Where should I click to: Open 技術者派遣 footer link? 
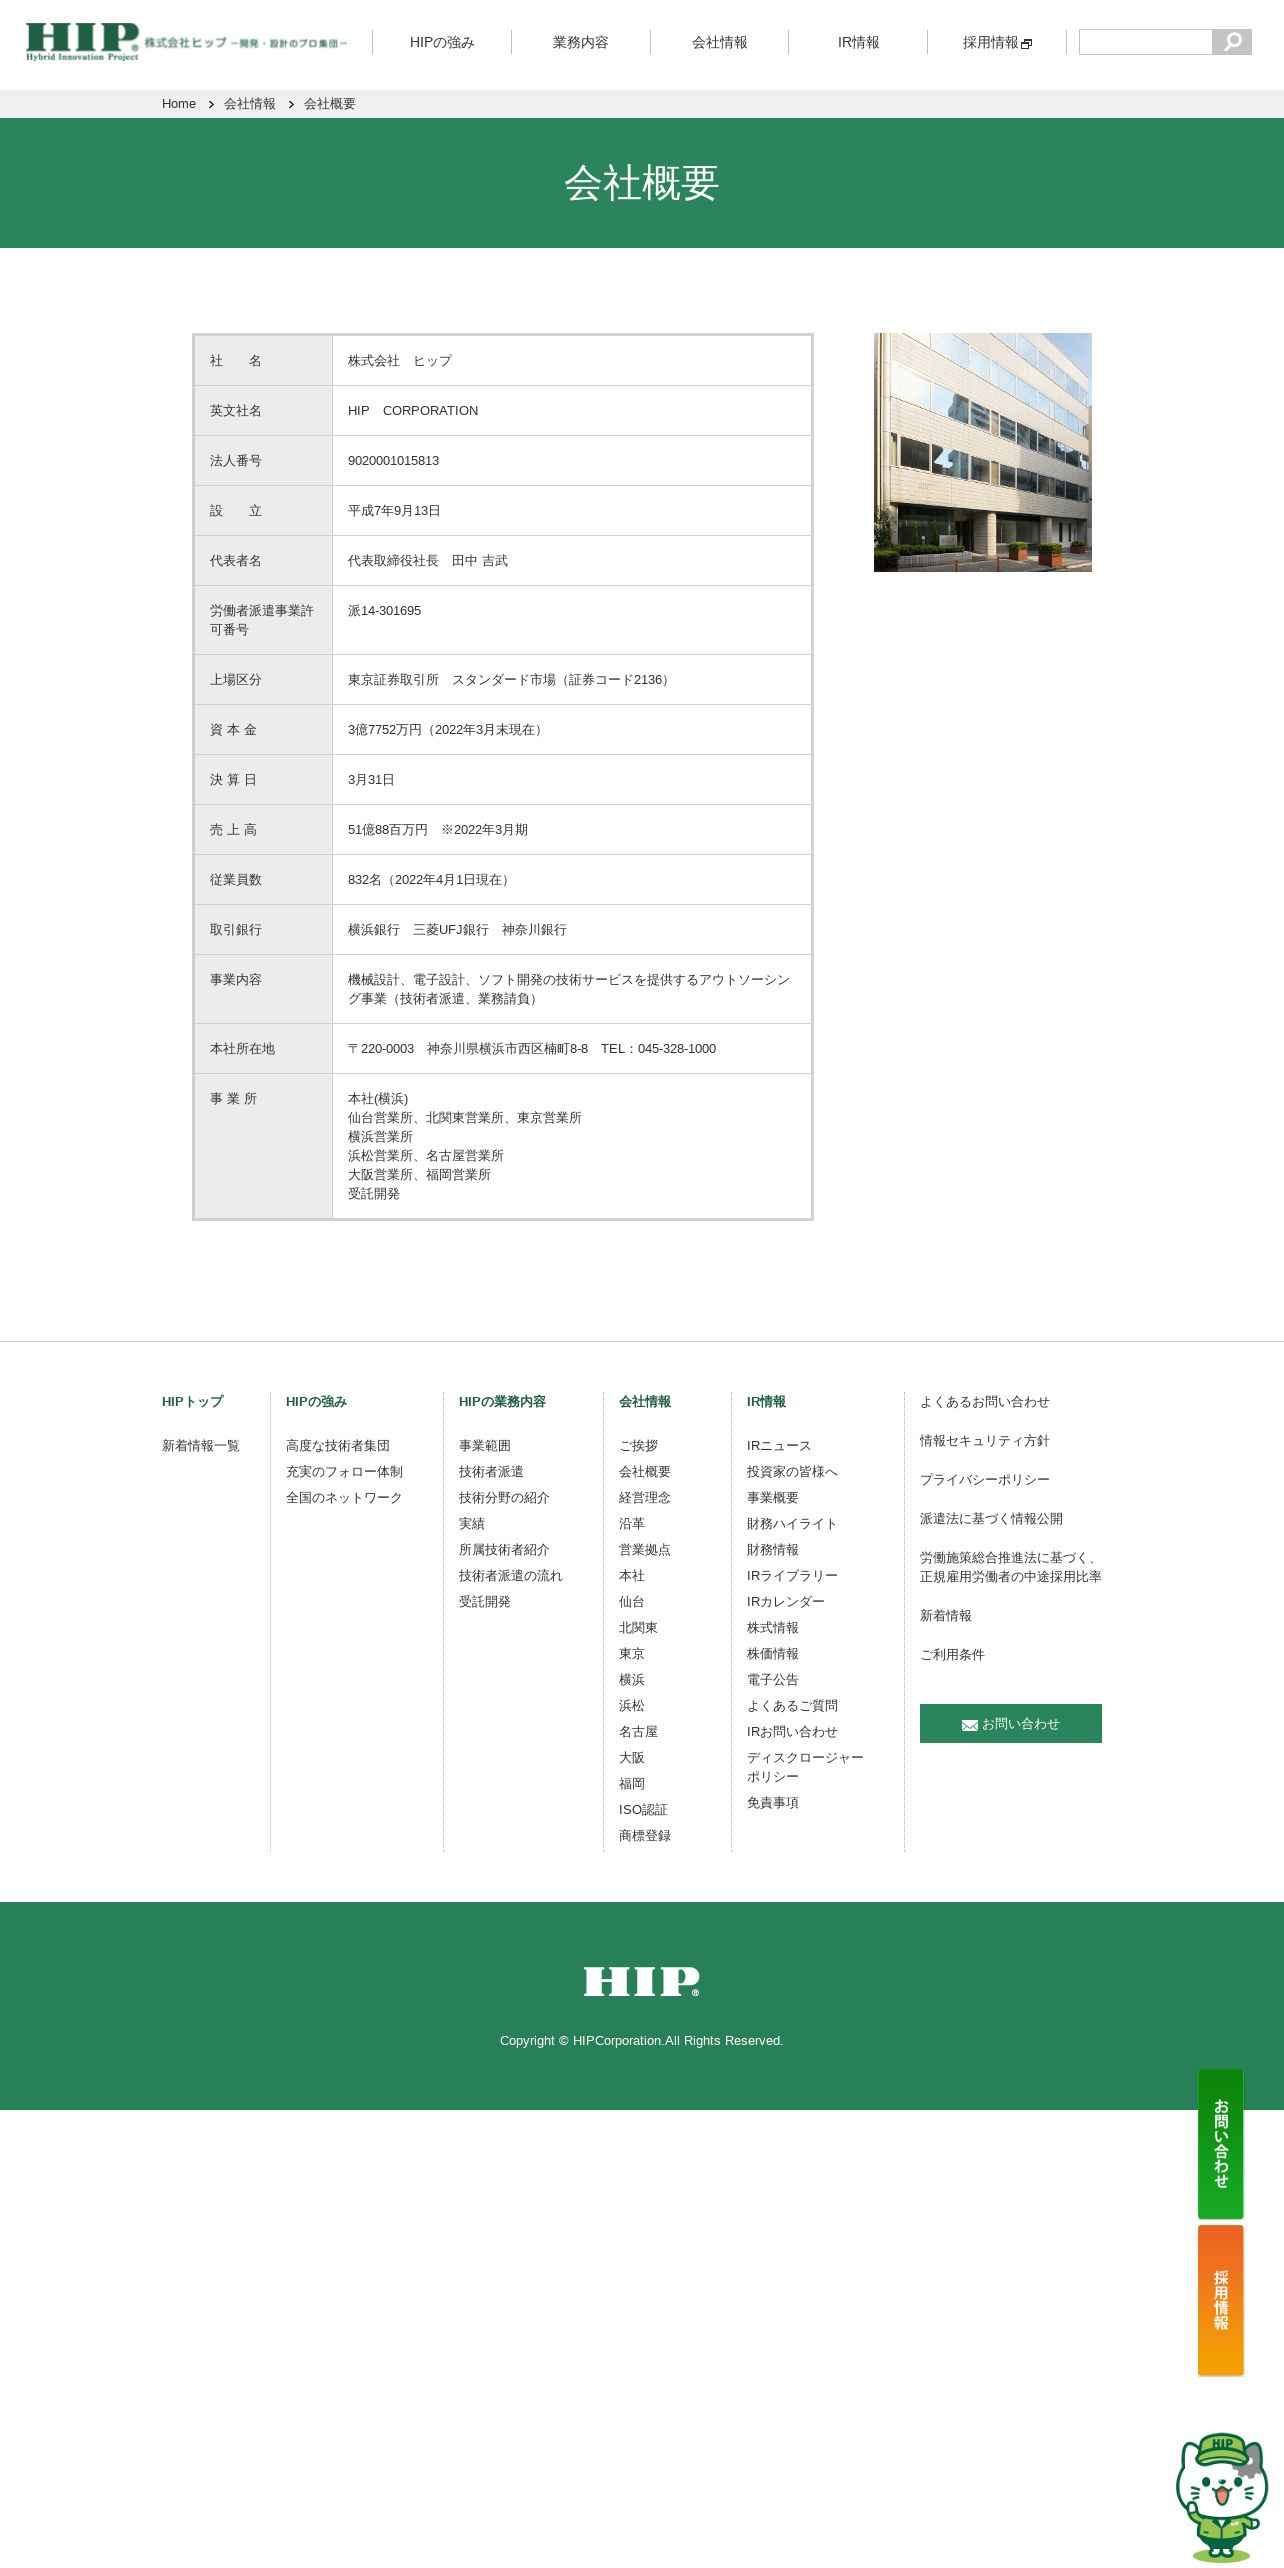(x=491, y=1472)
